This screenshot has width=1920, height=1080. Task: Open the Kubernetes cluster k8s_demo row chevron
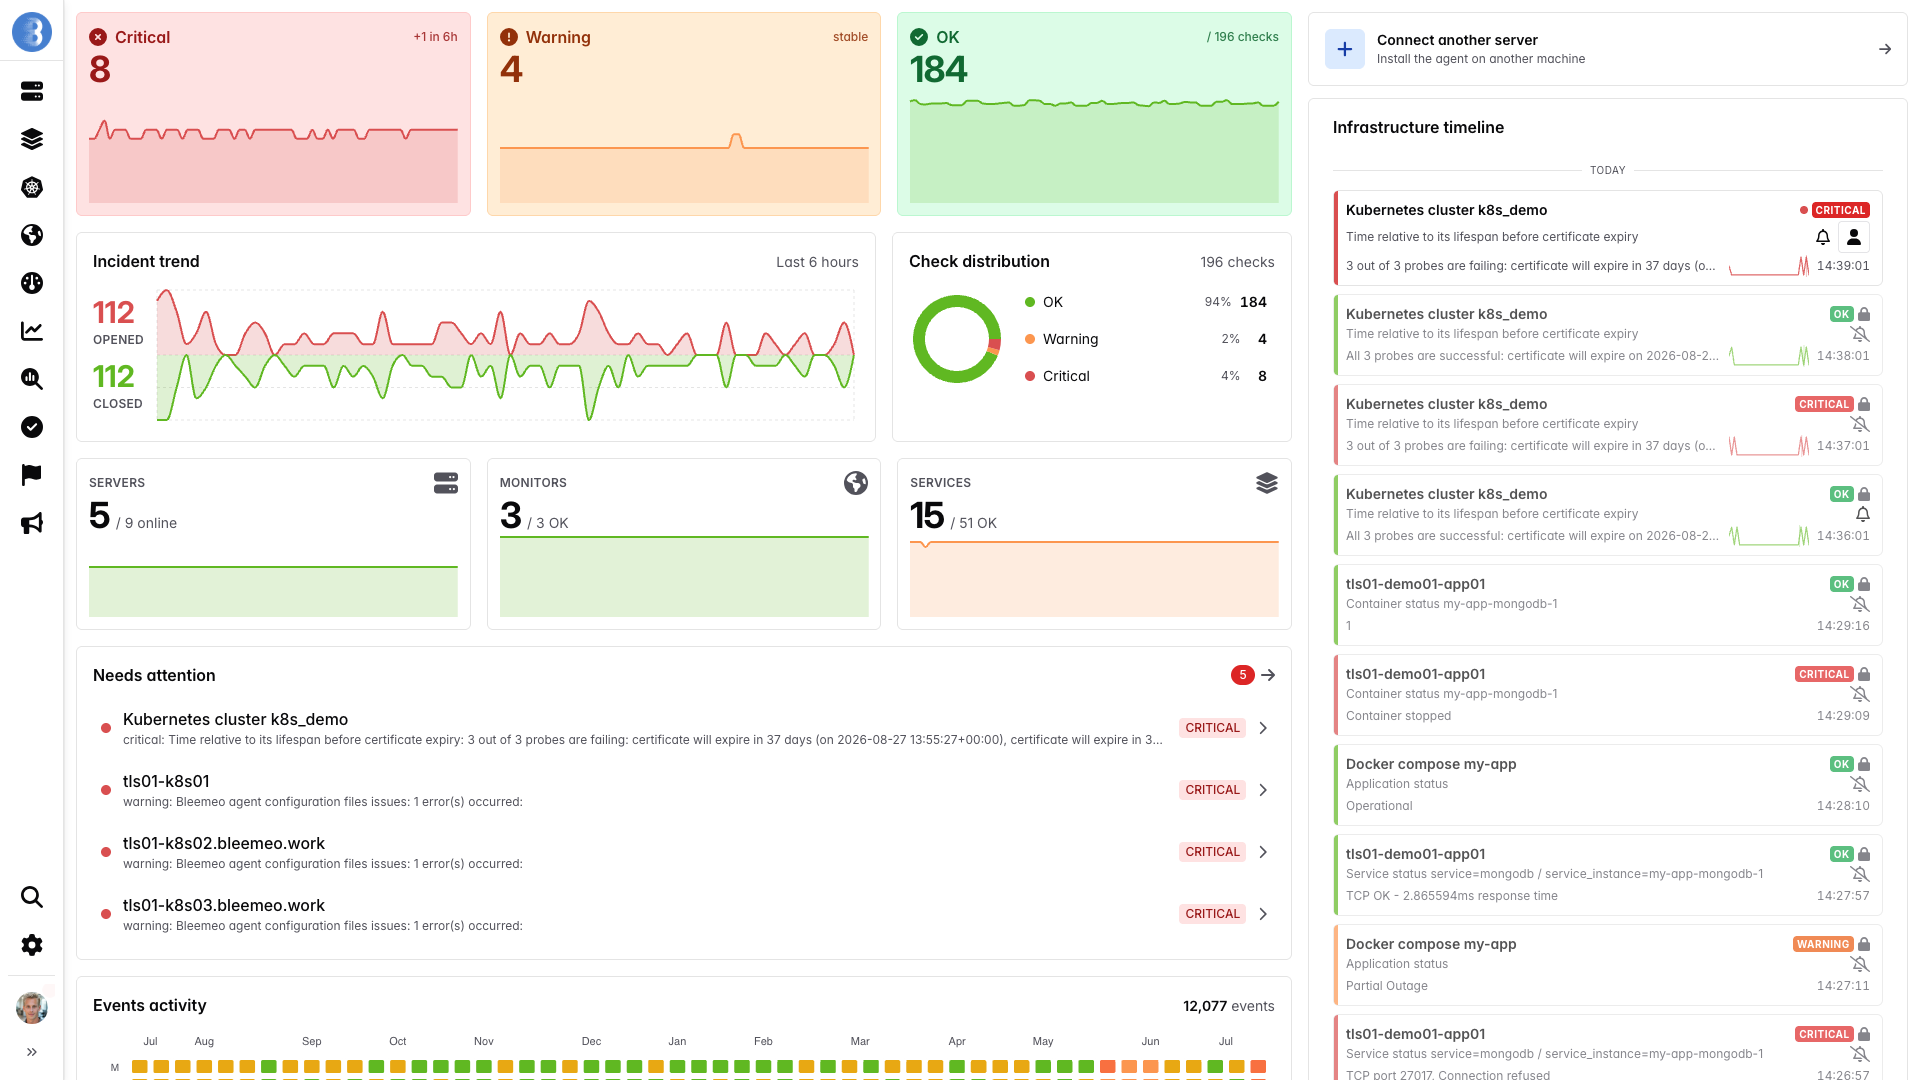tap(1263, 728)
